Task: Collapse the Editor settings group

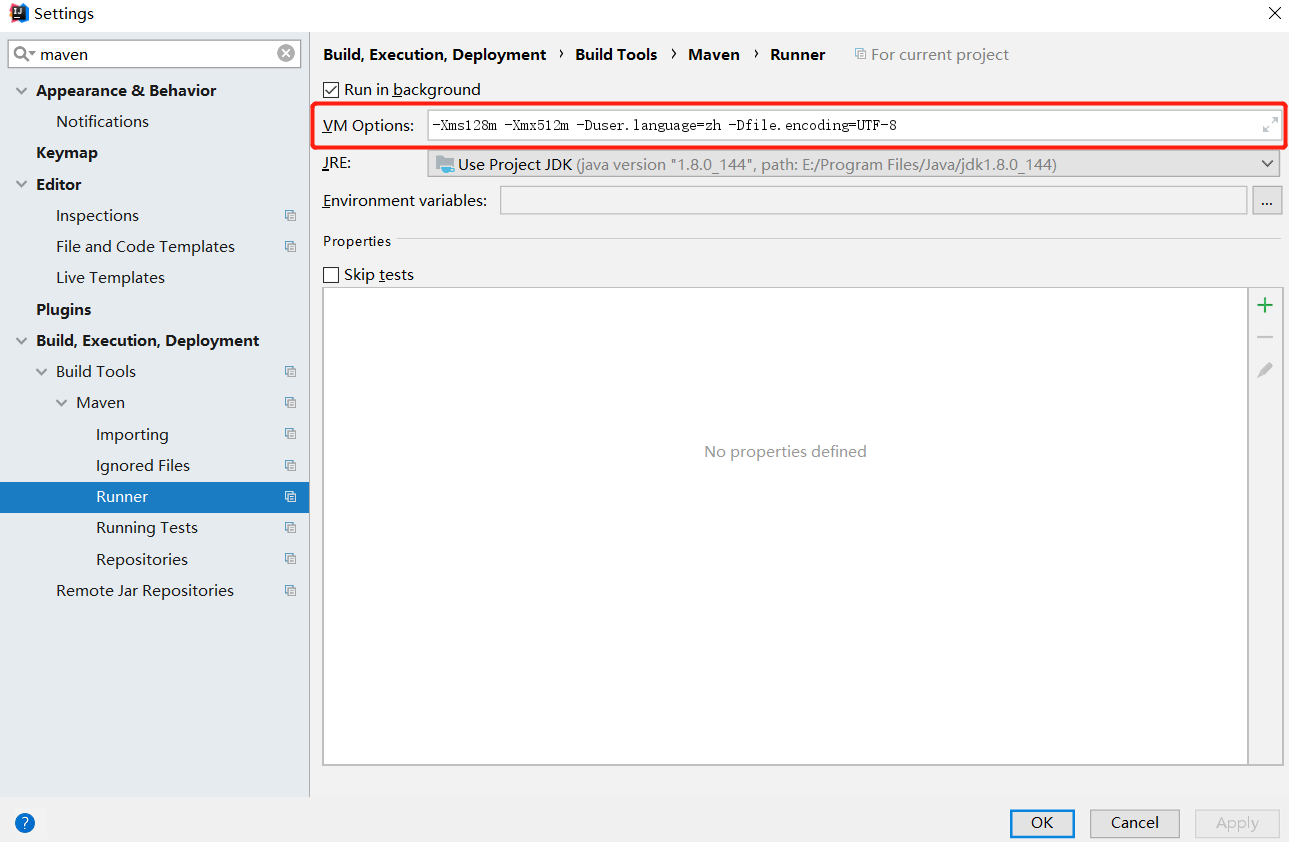Action: click(x=22, y=185)
